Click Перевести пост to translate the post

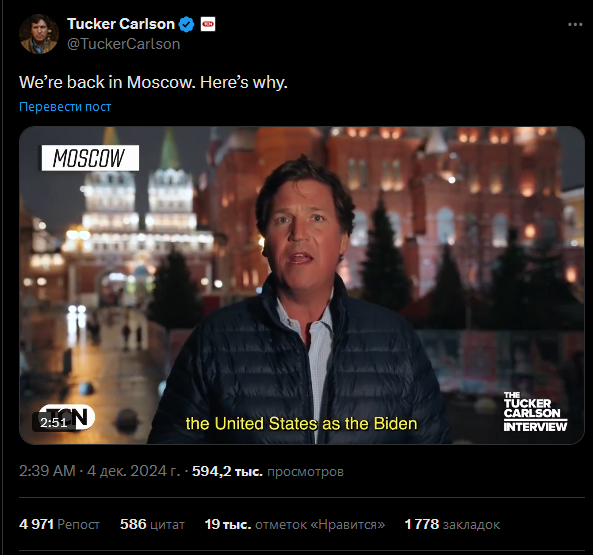pyautogui.click(x=65, y=107)
